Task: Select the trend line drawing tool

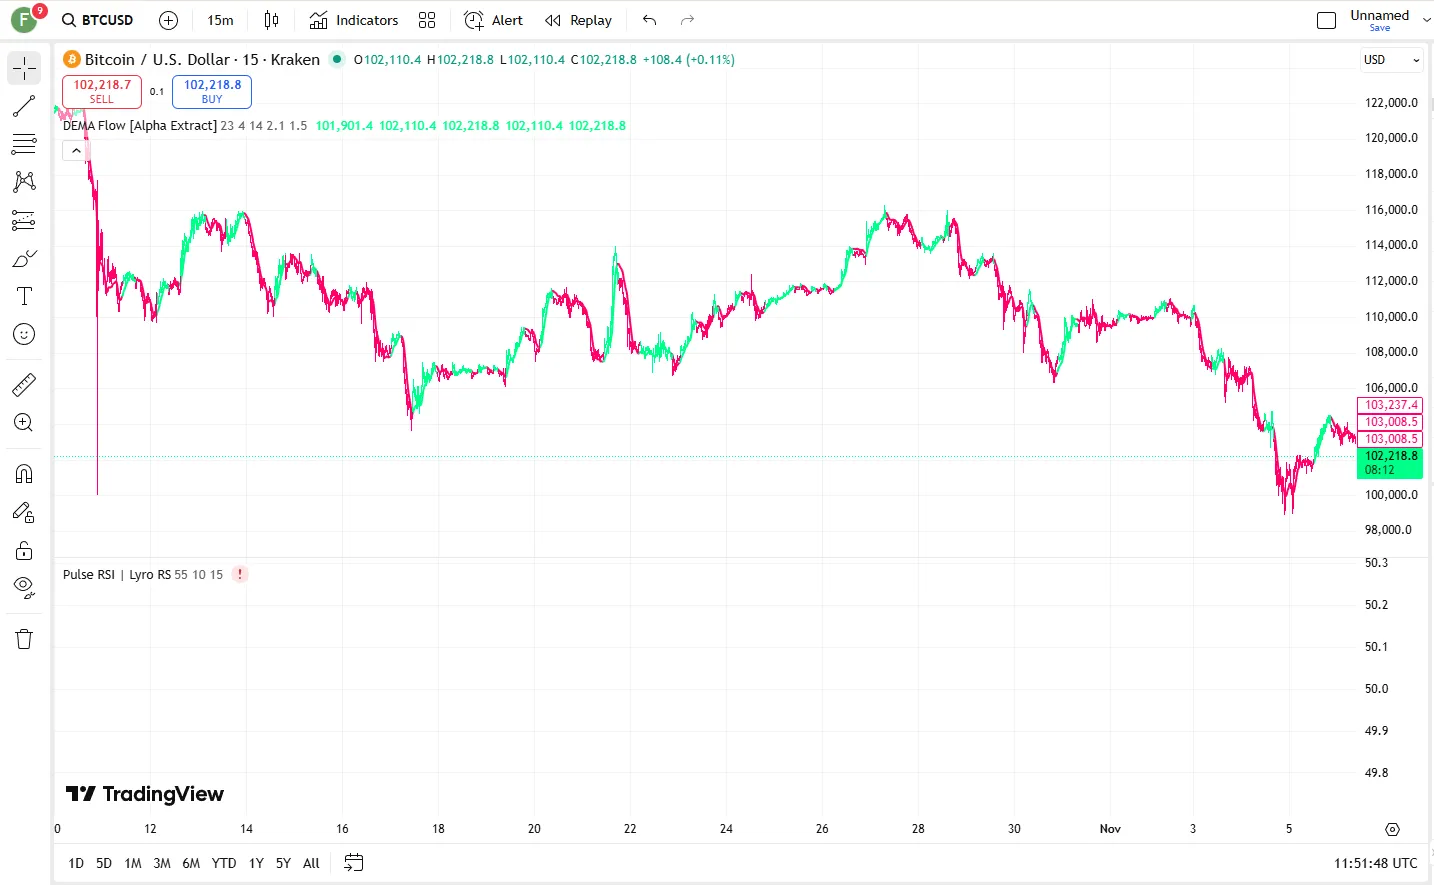Action: tap(24, 106)
